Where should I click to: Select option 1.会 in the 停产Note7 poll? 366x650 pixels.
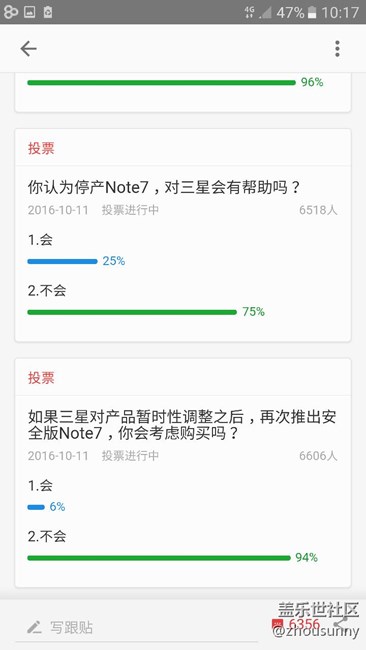point(40,240)
